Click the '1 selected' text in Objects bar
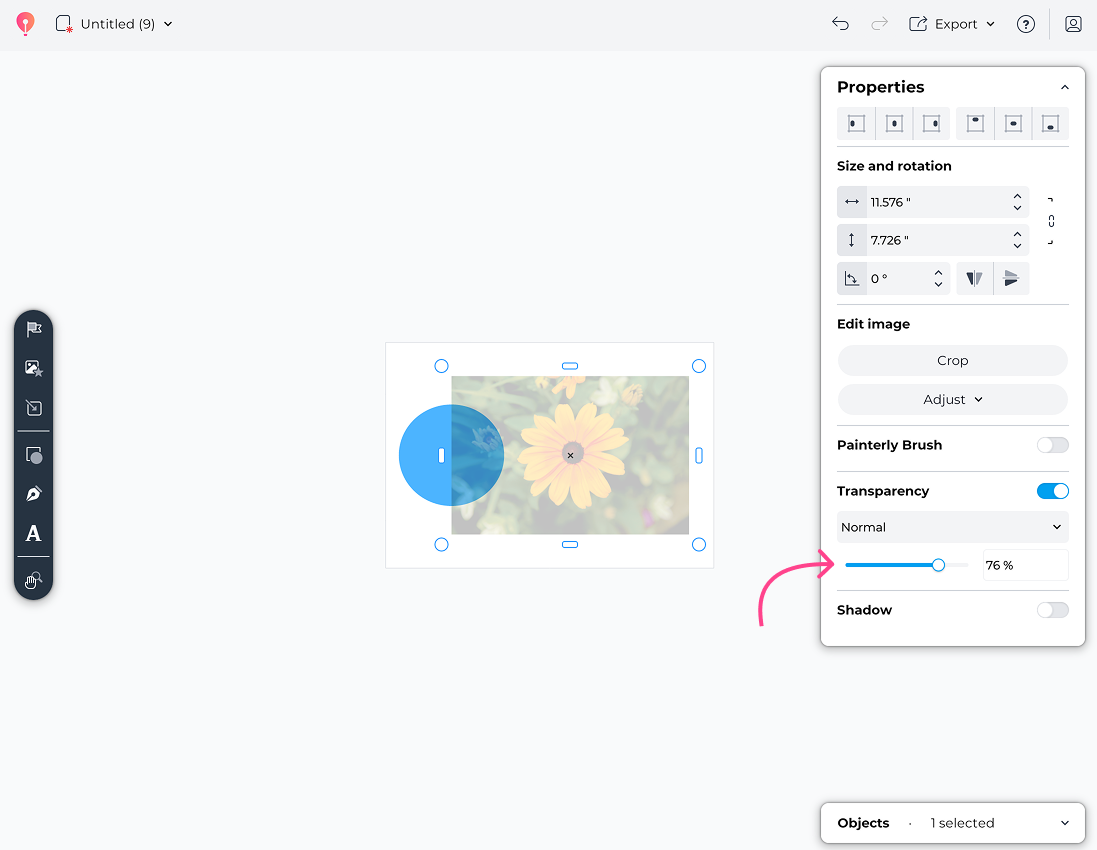1097x850 pixels. 962,823
